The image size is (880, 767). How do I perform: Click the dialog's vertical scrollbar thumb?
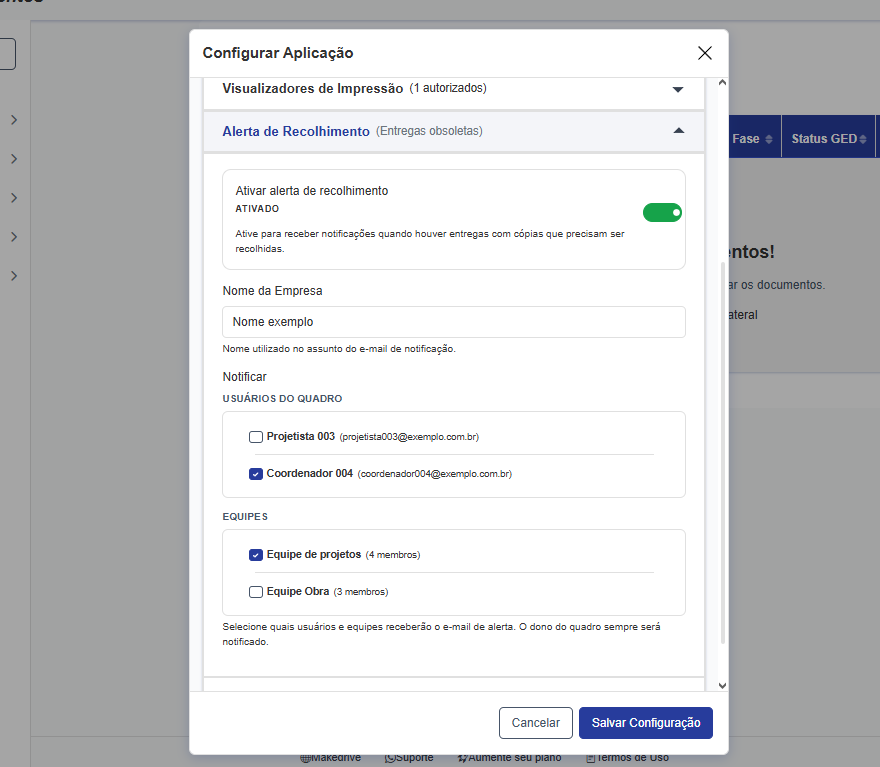click(722, 450)
